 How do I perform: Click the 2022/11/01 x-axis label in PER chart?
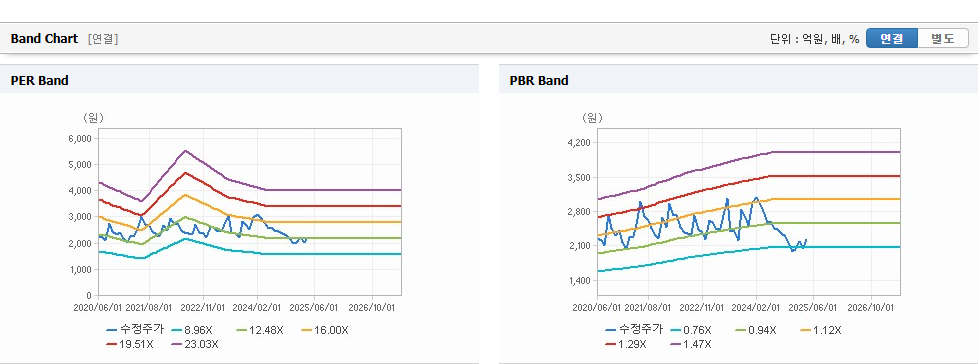click(x=203, y=308)
